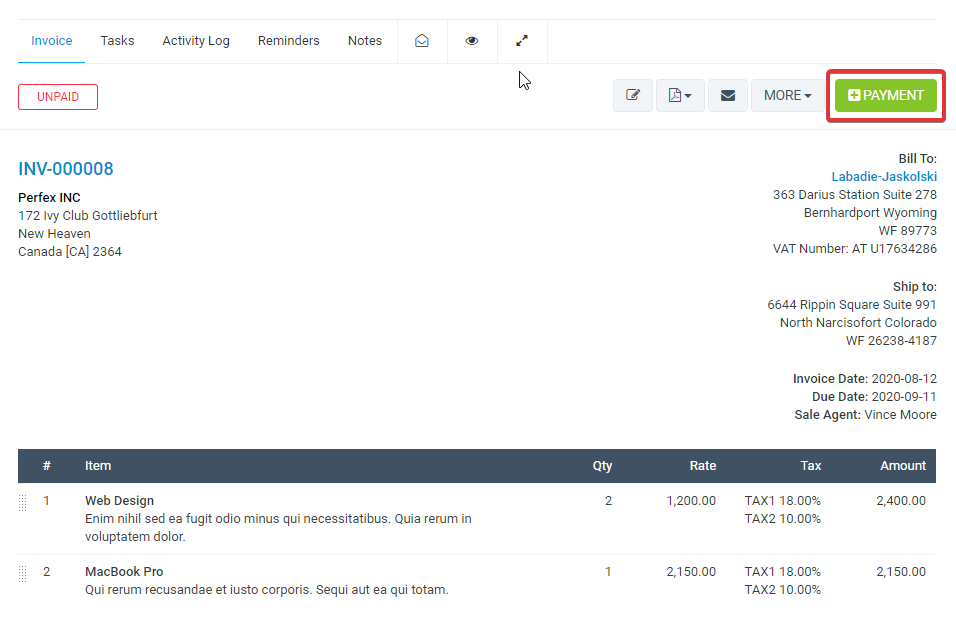Go to the Notes tab
Image resolution: width=956 pixels, height=640 pixels.
[365, 41]
